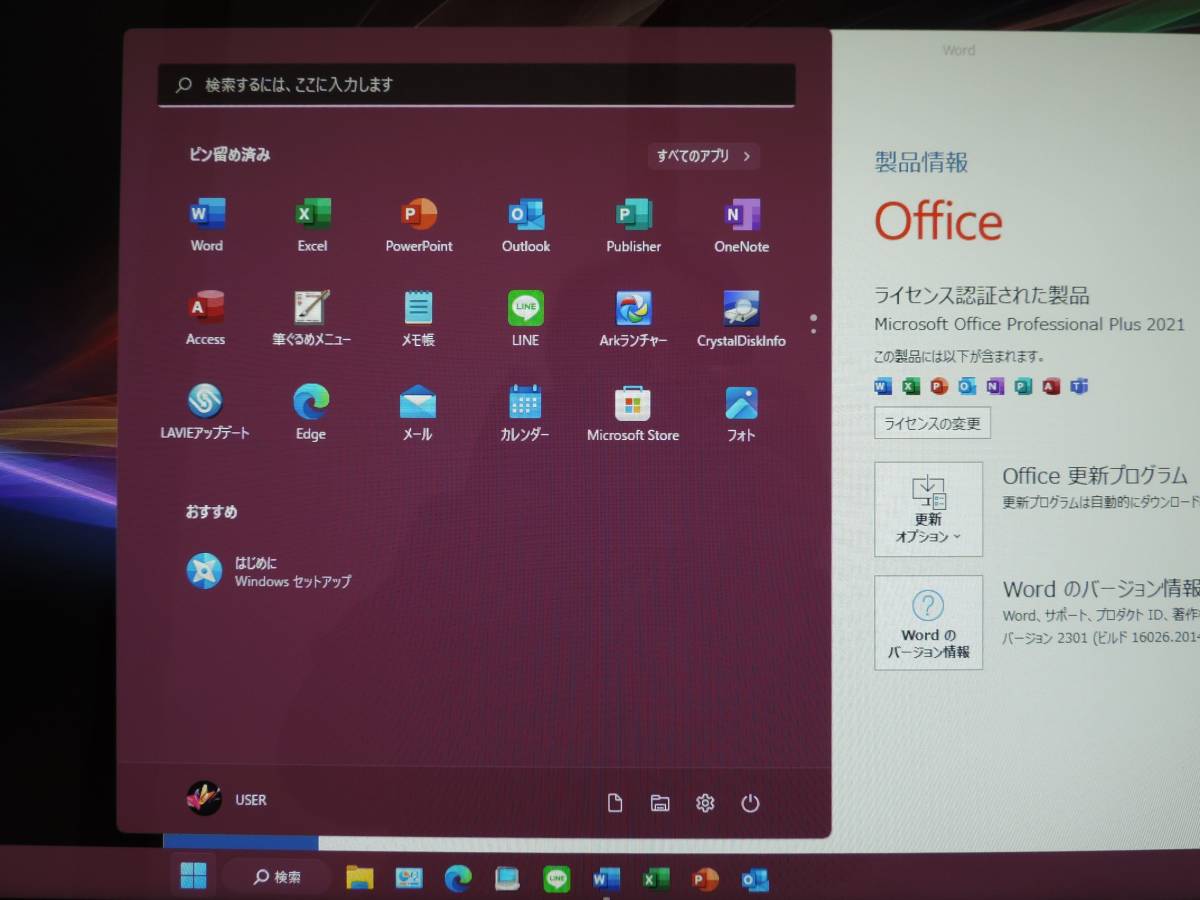The image size is (1200, 900).
Task: Open the 筆ぐるめメニュー app
Action: pyautogui.click(x=312, y=319)
